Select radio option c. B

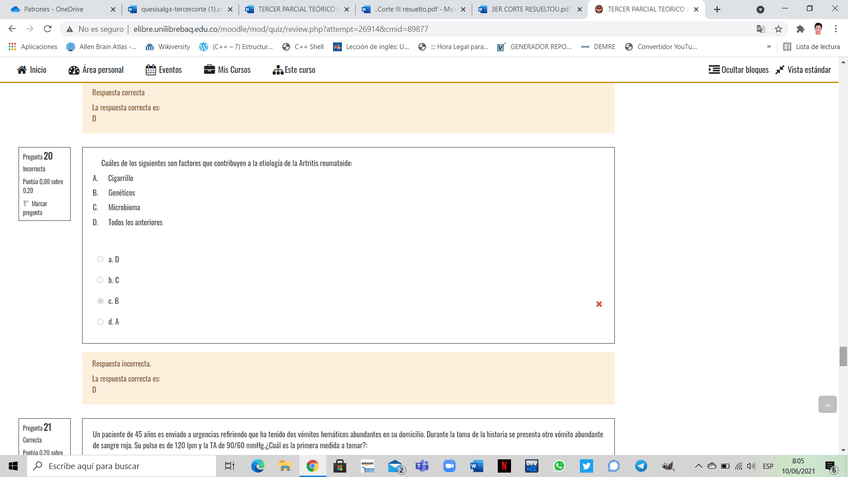100,301
